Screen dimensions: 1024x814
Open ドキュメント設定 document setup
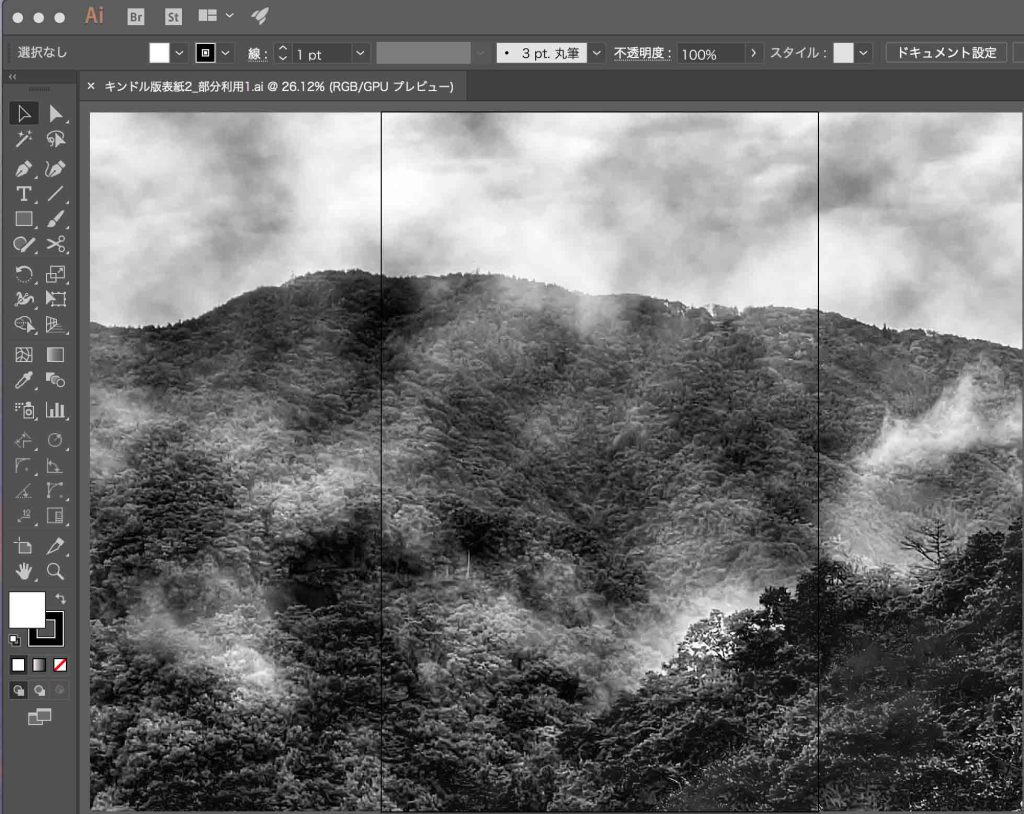[946, 53]
